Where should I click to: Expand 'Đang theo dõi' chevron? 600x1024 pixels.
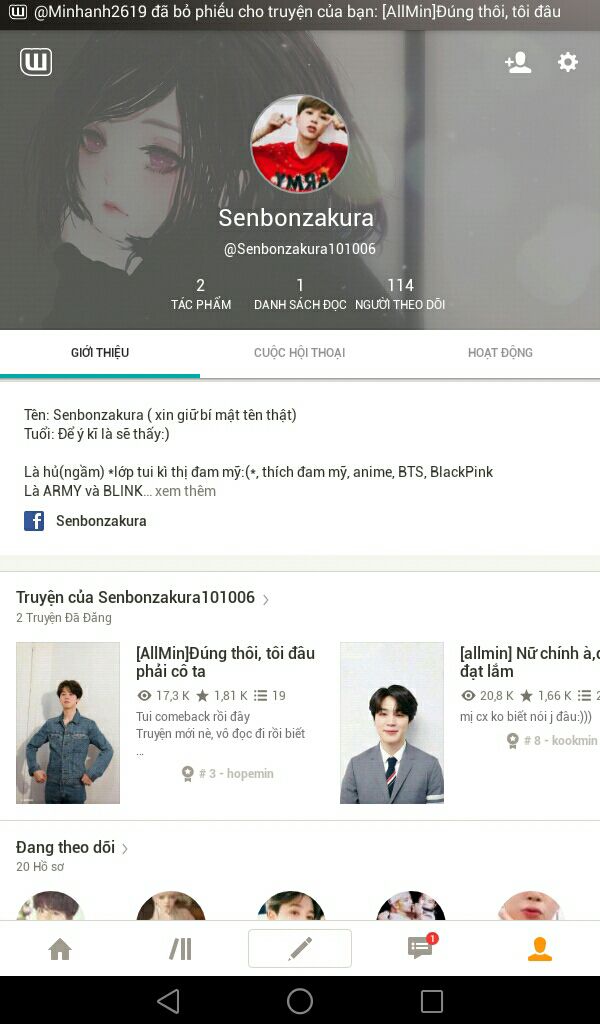pos(125,848)
